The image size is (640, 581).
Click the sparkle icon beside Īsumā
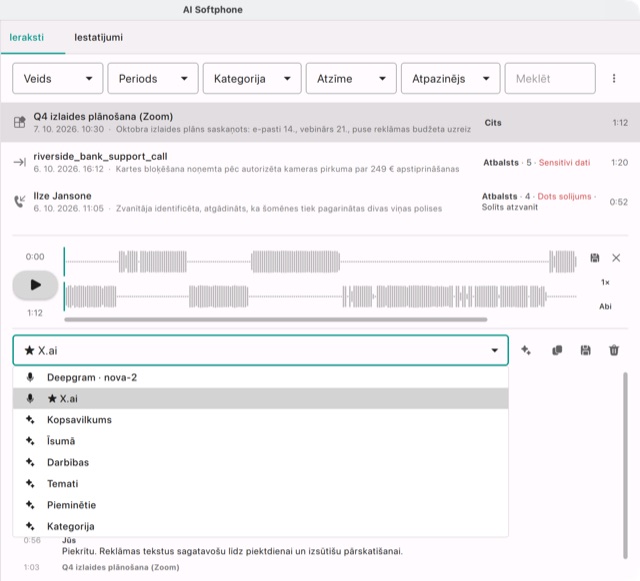[x=30, y=441]
